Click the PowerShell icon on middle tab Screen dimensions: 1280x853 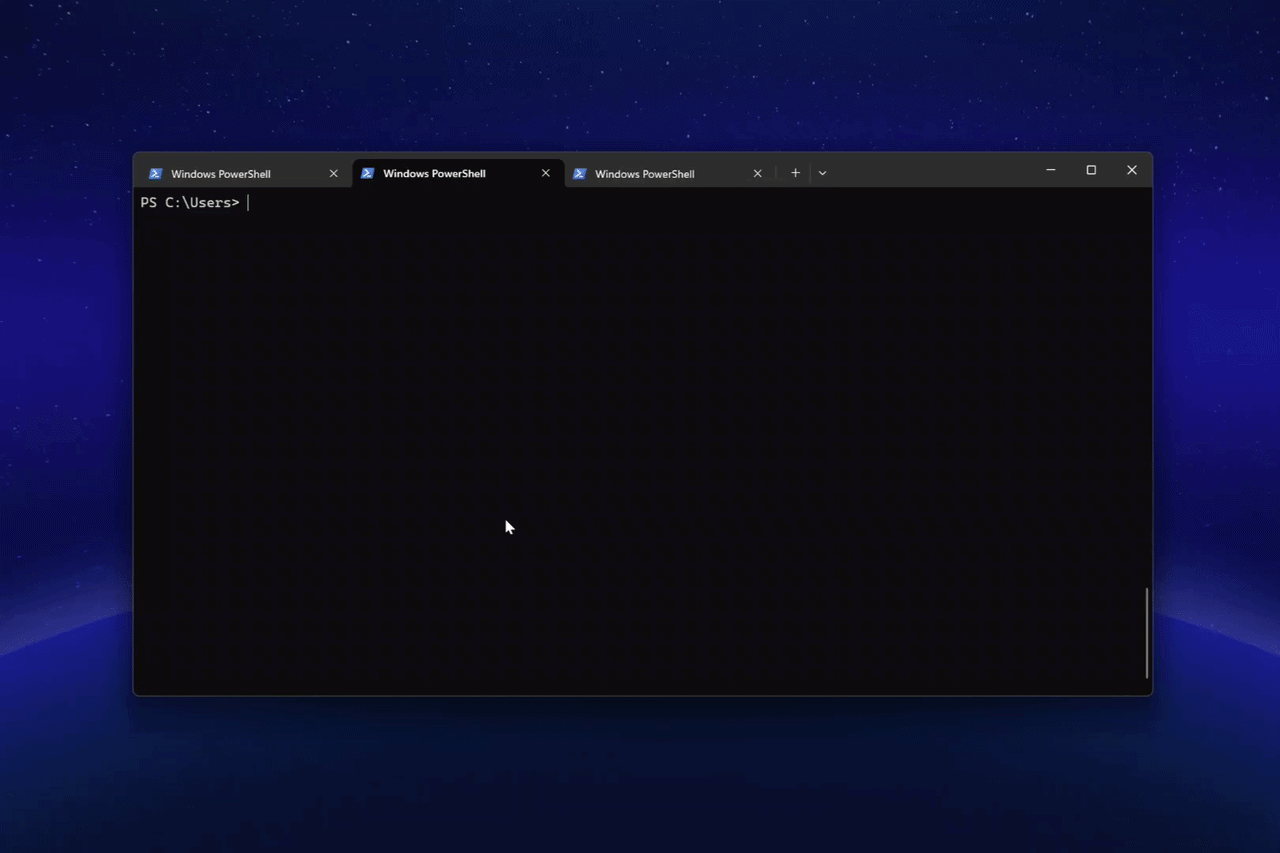(x=367, y=173)
